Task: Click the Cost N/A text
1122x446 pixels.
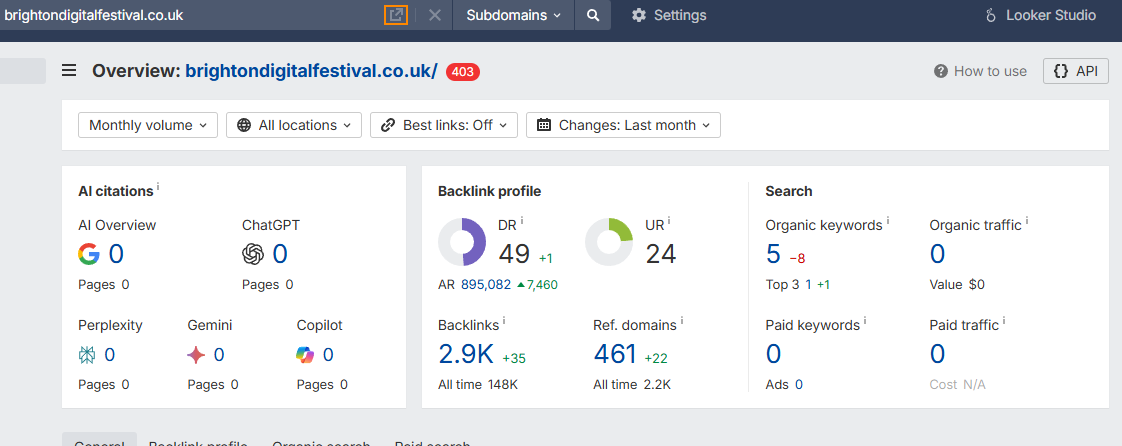Action: (957, 385)
